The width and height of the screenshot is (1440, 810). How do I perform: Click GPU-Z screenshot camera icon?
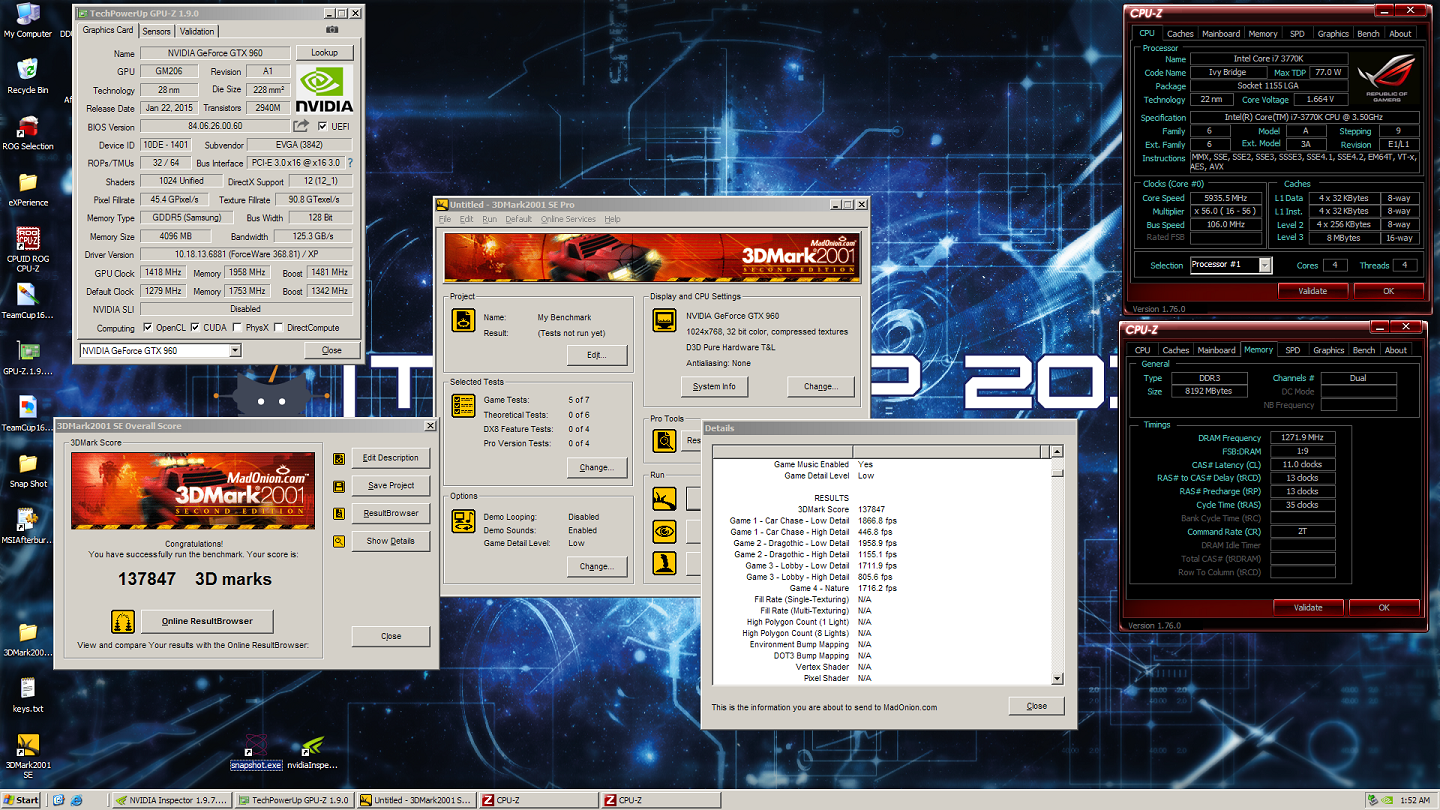[x=333, y=31]
